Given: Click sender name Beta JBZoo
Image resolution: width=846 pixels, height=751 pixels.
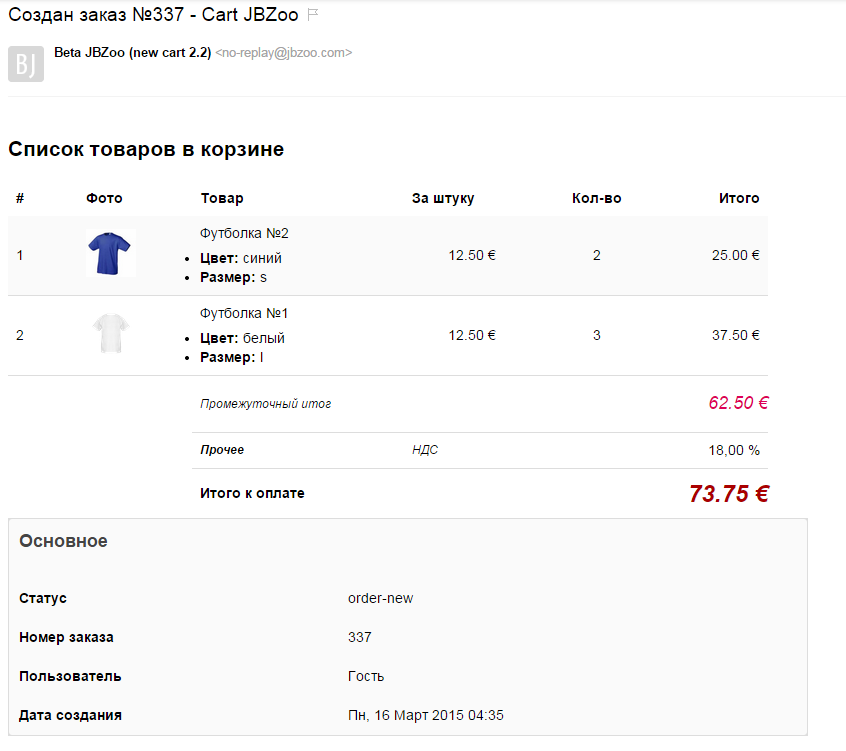Looking at the screenshot, I should (x=133, y=52).
